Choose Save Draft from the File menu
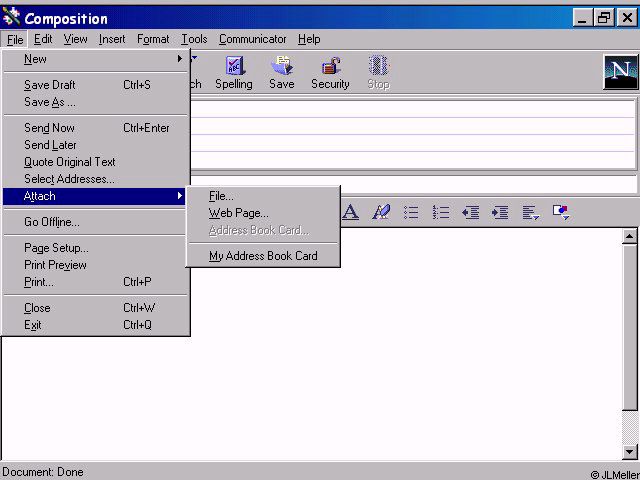Image resolution: width=640 pixels, height=480 pixels. 95,85
